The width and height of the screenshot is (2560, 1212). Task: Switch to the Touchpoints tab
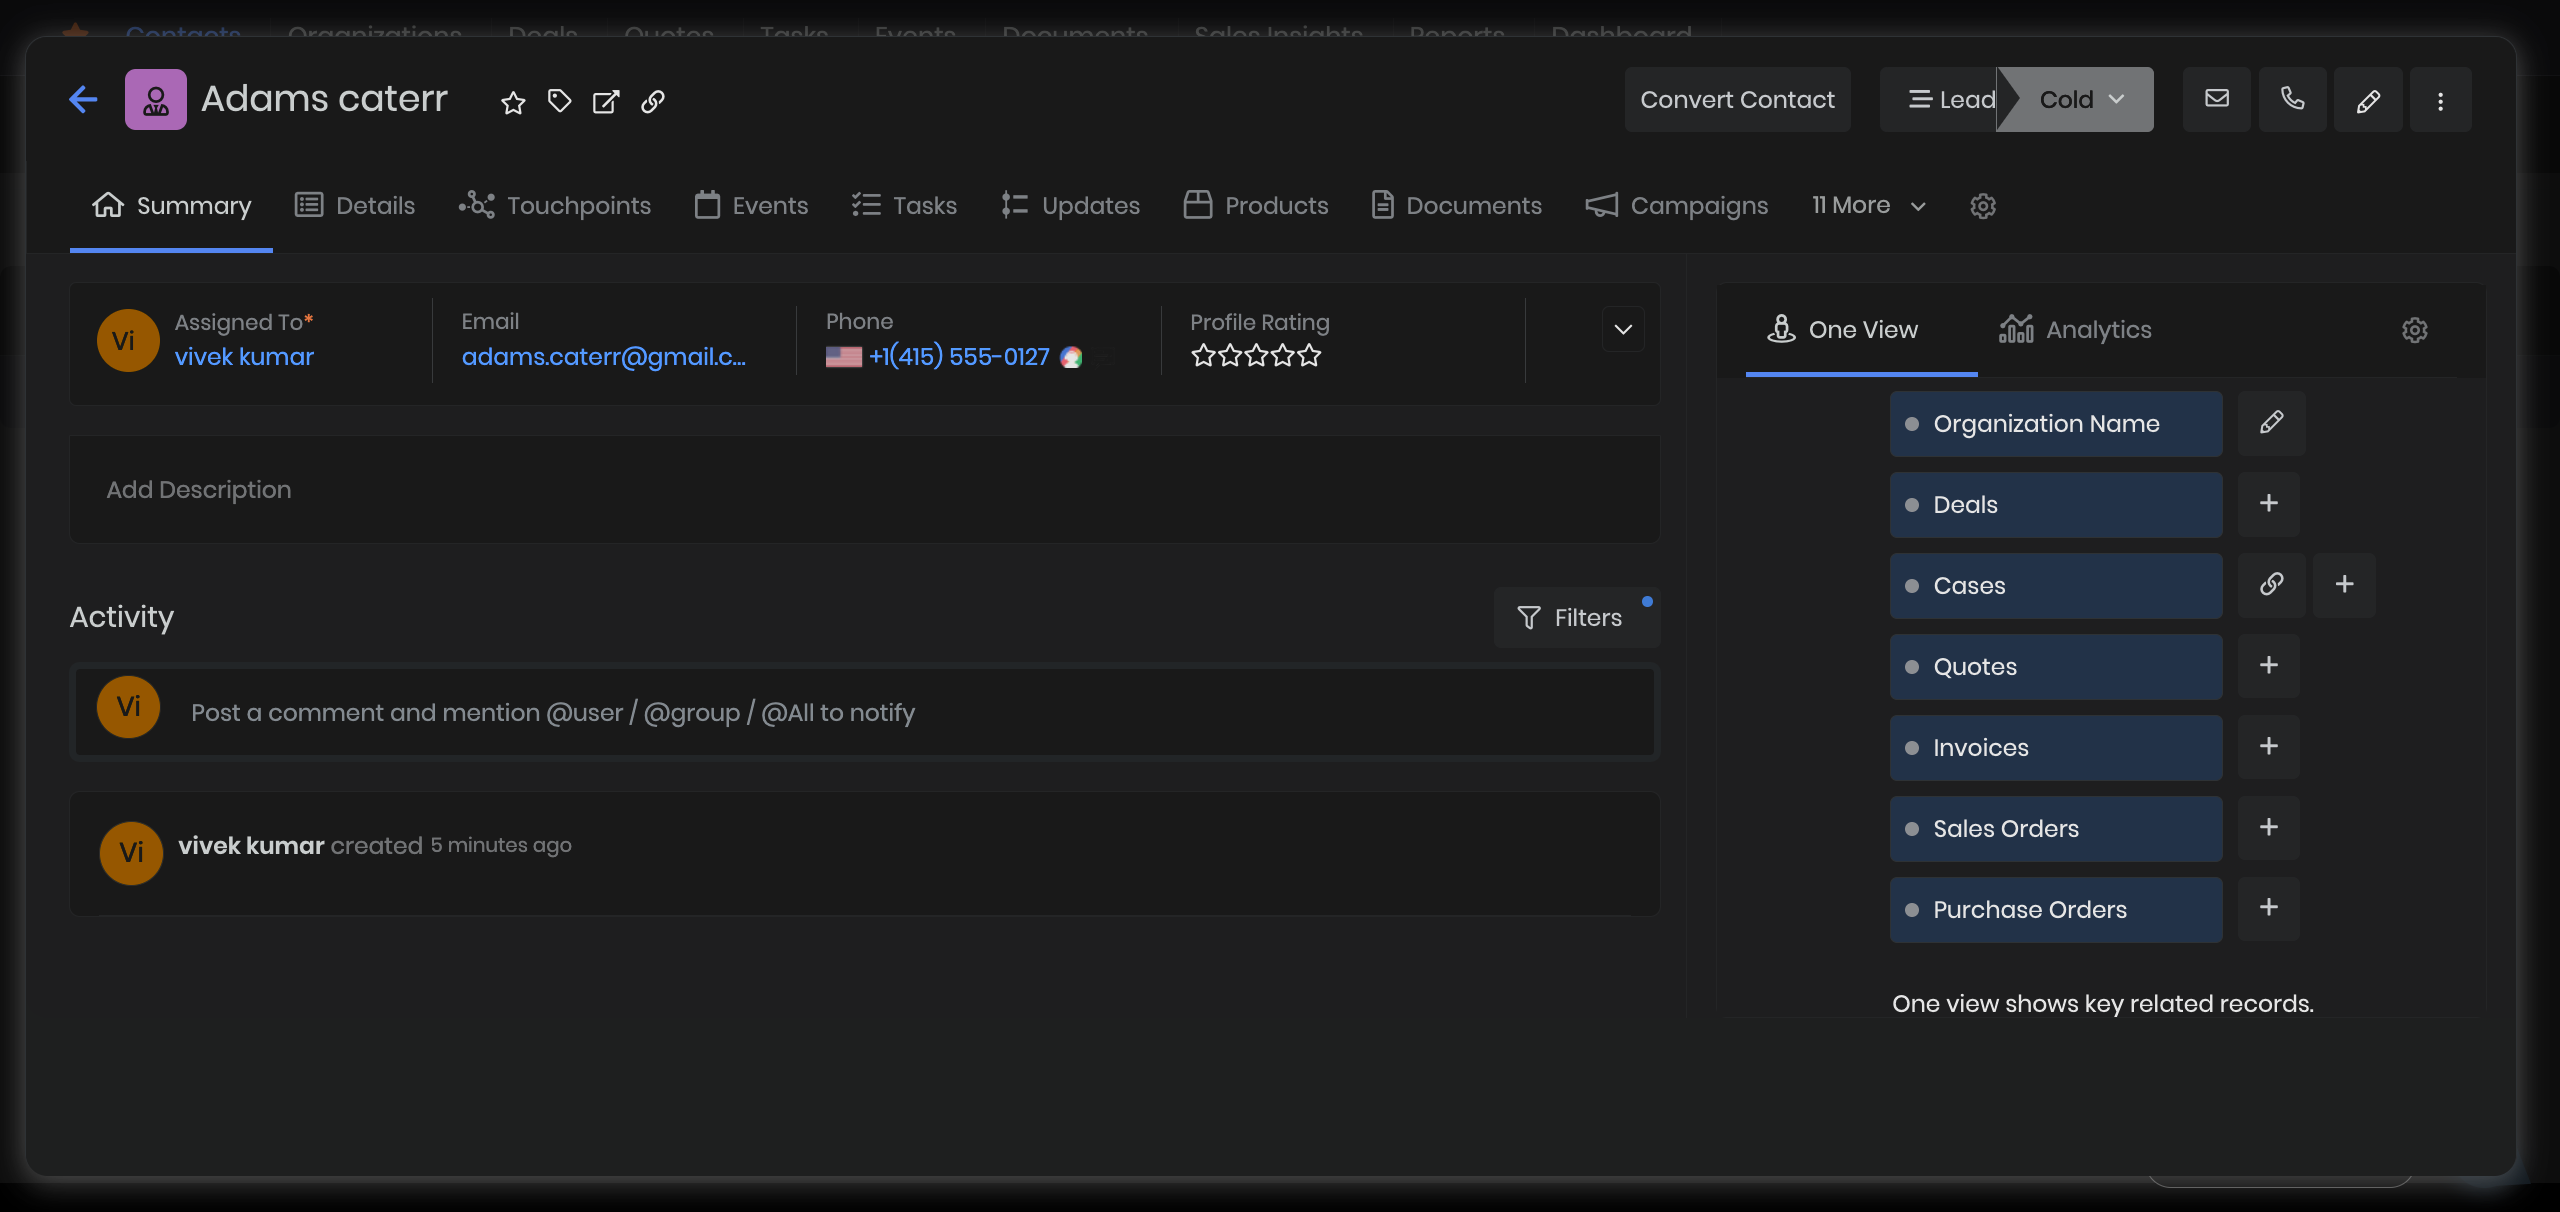click(555, 206)
